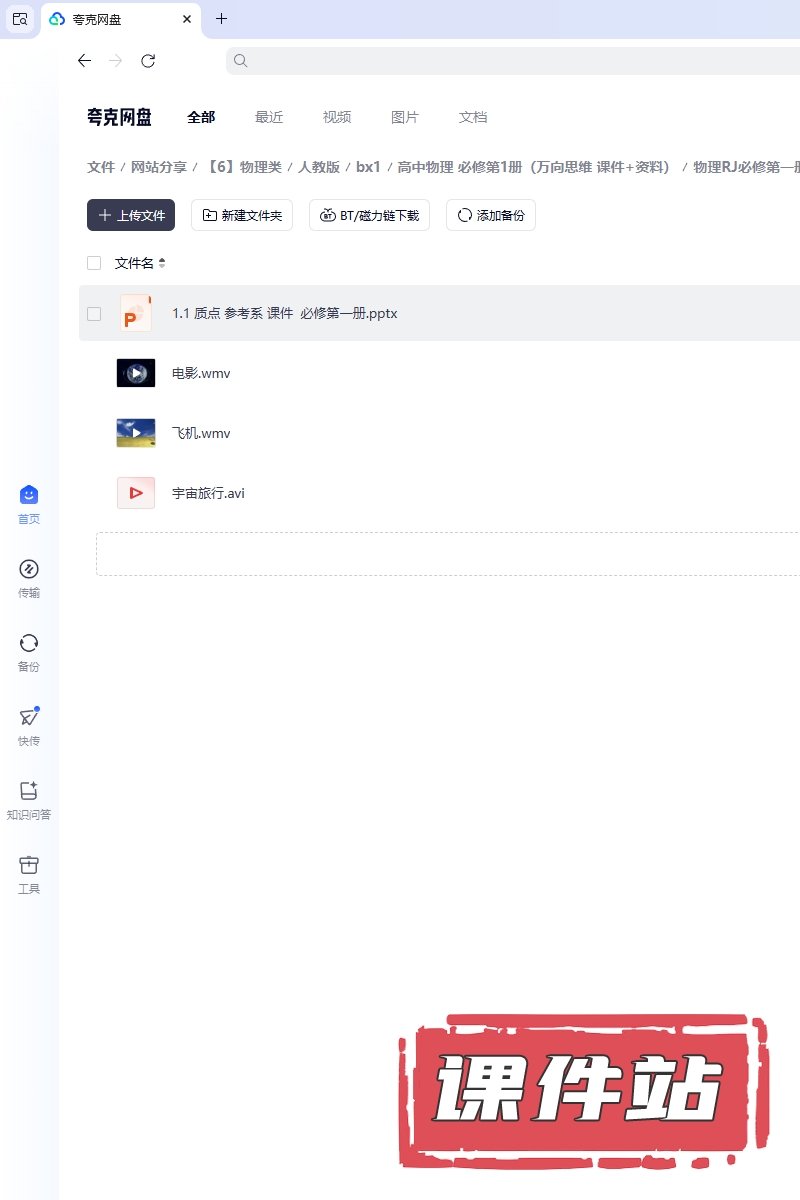Check the box for 1.1 质点 参考系 pptx file
This screenshot has width=800, height=1200.
[x=94, y=313]
